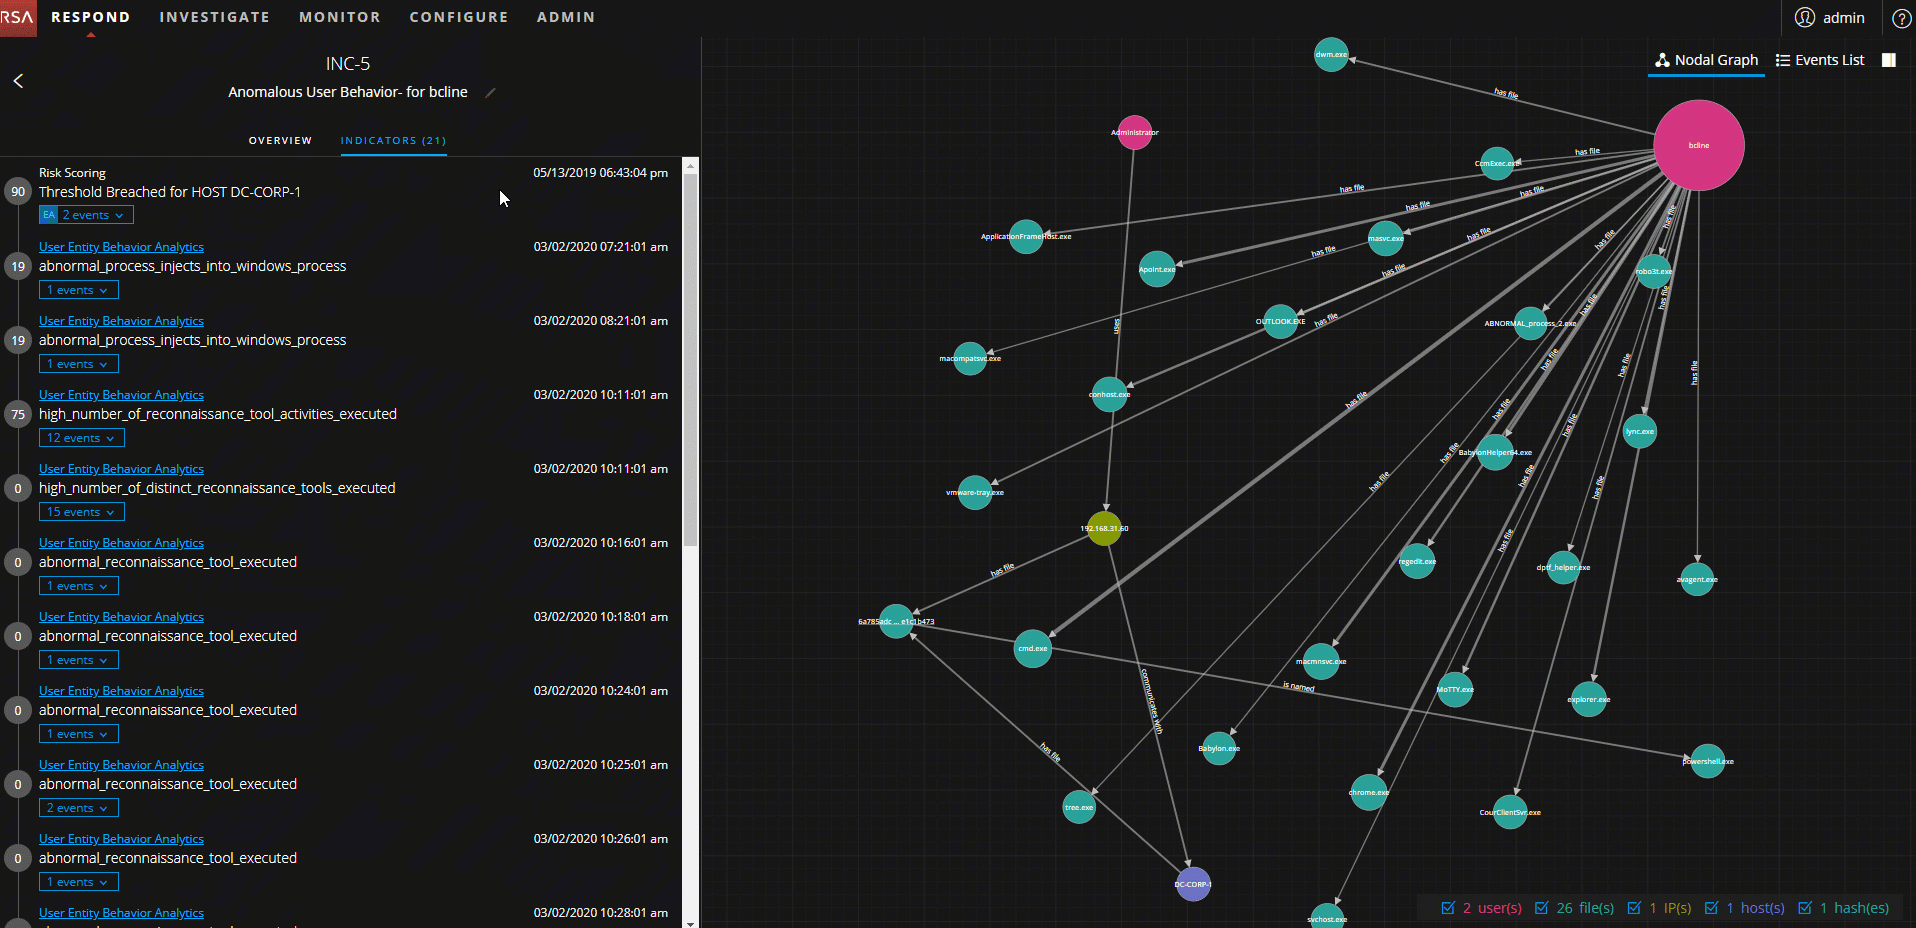Select the masvc.exe file node
The image size is (1916, 928).
[x=1386, y=238]
